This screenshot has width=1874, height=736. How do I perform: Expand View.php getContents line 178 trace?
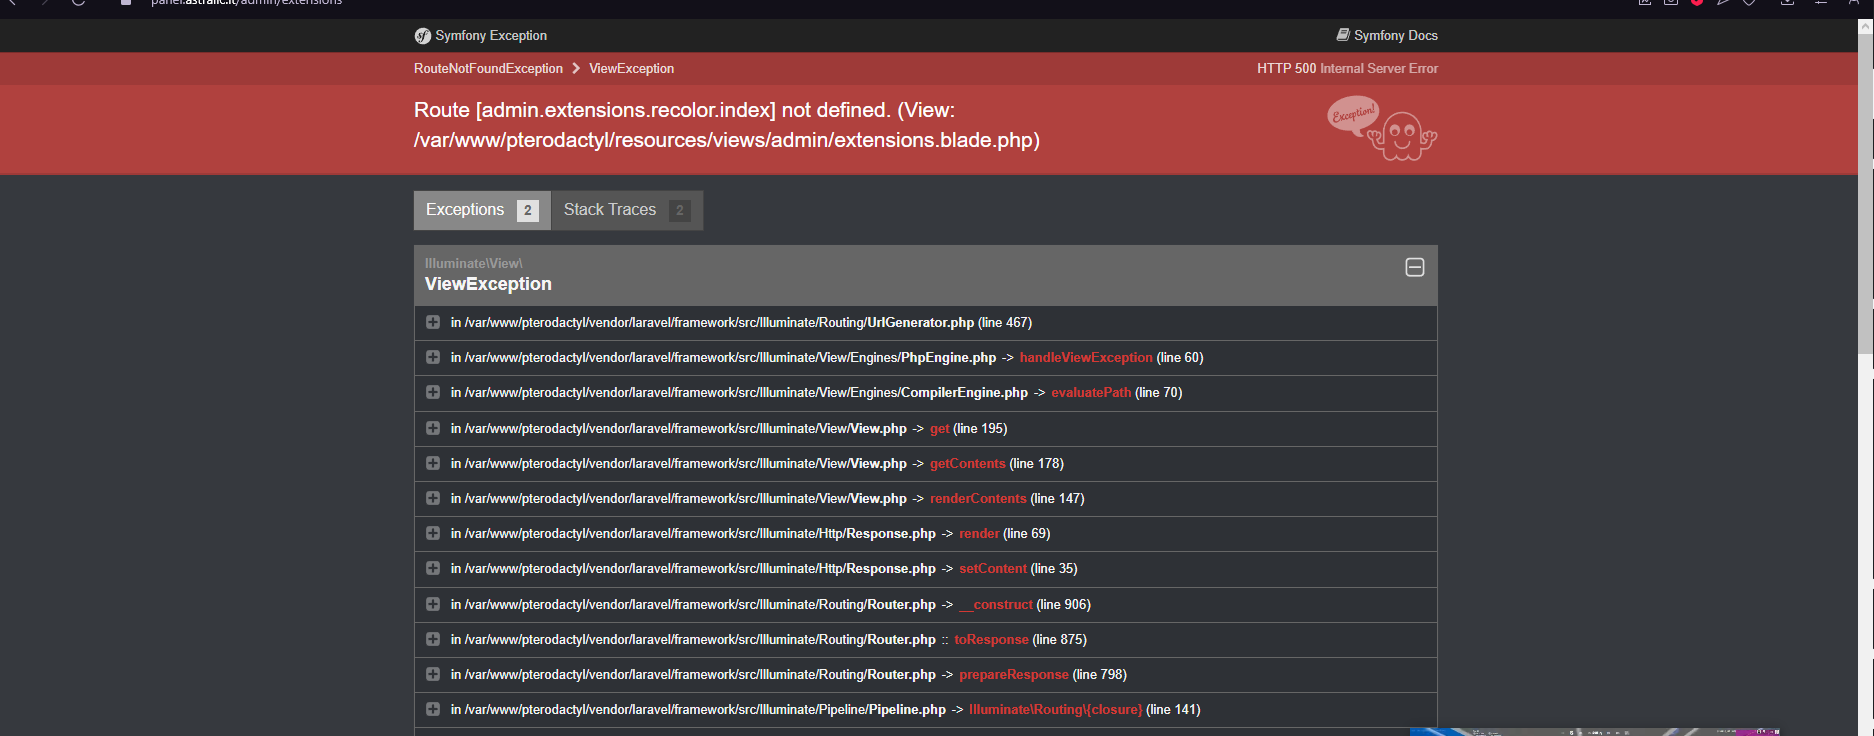(x=433, y=463)
